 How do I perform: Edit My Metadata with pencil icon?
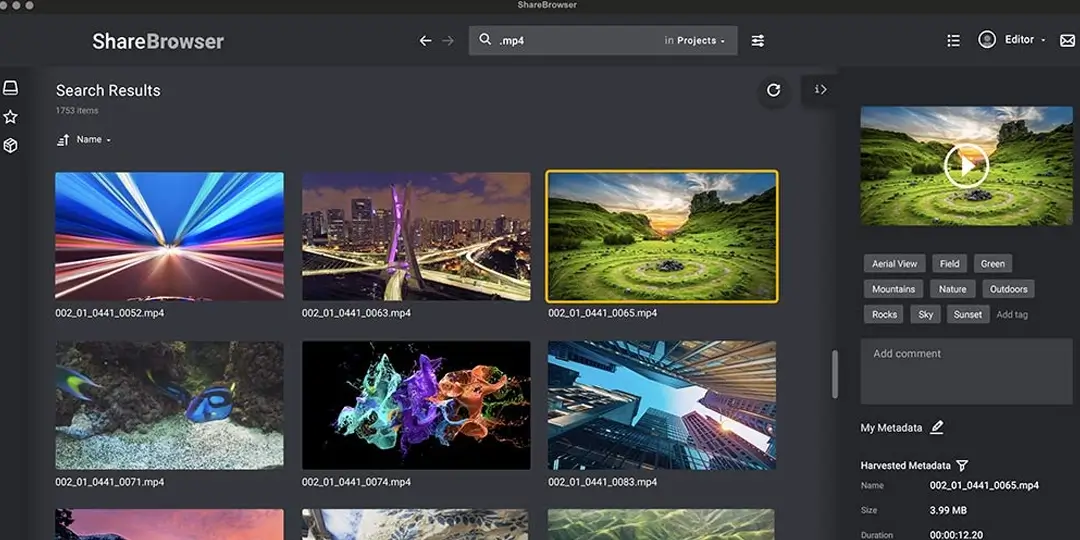click(x=937, y=428)
